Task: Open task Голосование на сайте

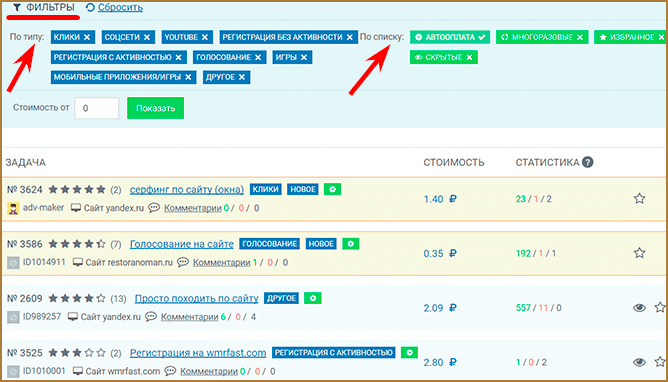Action: 181,244
